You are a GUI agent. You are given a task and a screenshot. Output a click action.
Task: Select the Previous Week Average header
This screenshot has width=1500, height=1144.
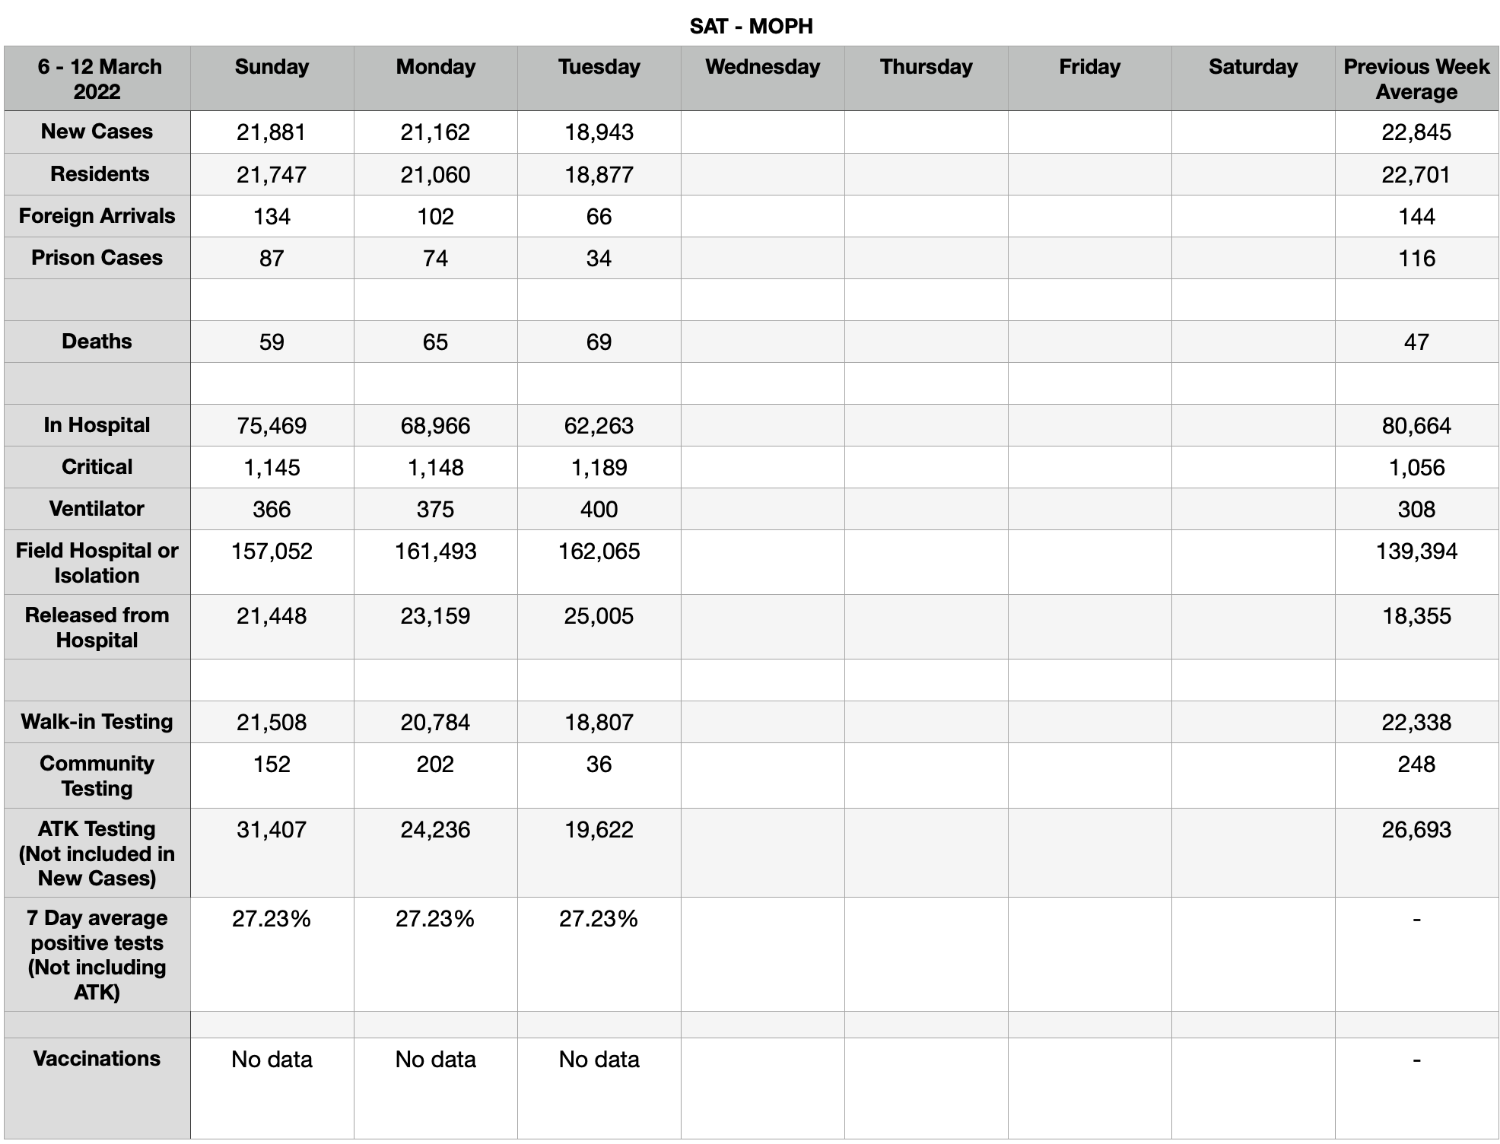[1416, 78]
